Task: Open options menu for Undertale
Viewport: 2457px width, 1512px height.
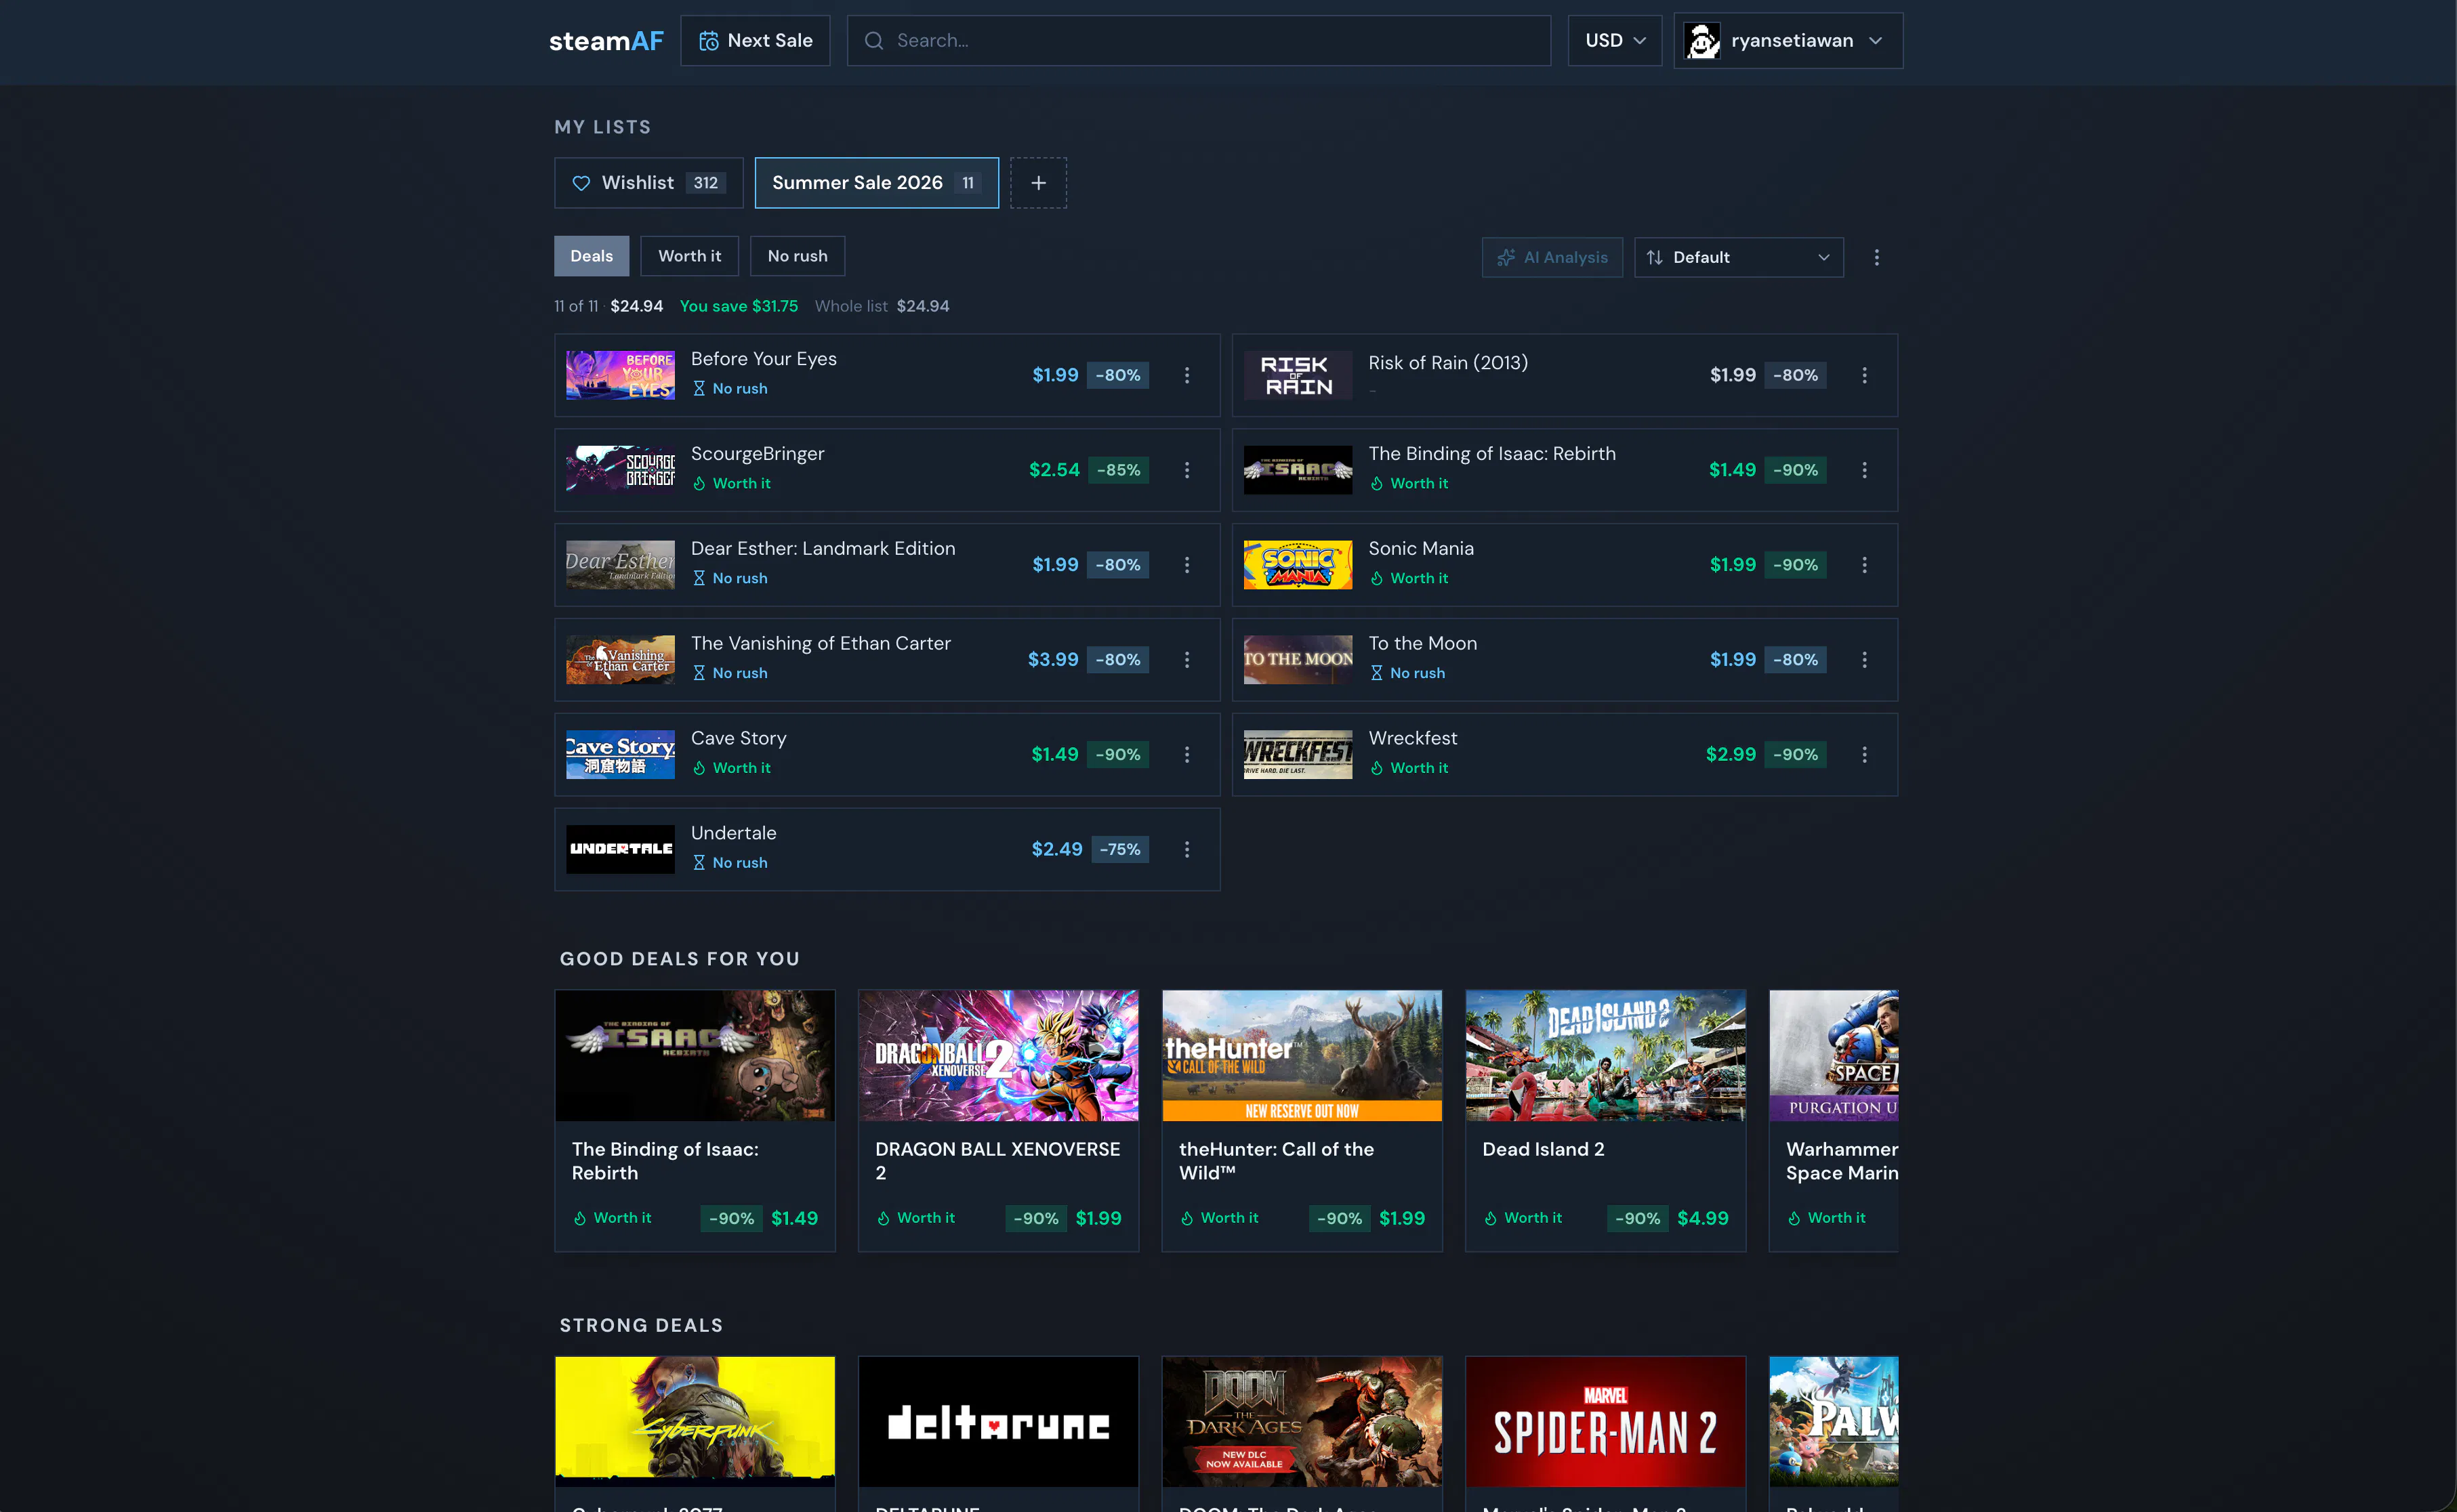Action: coord(1187,849)
